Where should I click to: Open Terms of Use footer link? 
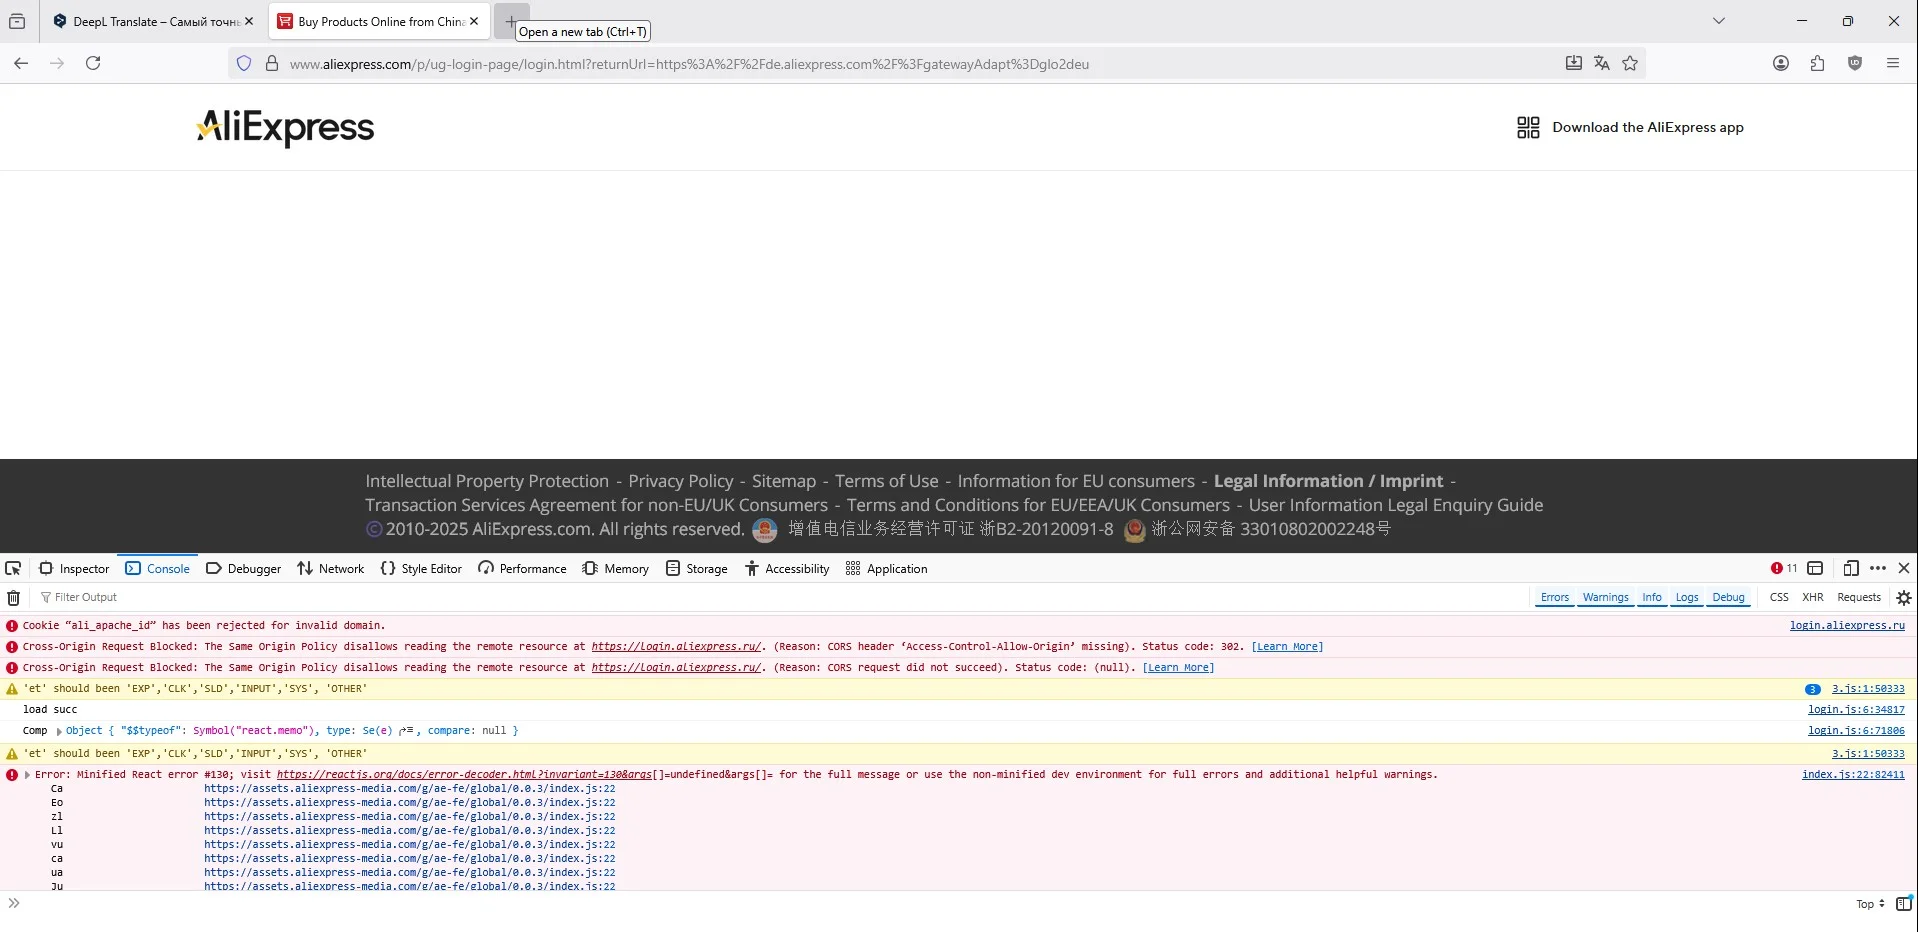(887, 481)
